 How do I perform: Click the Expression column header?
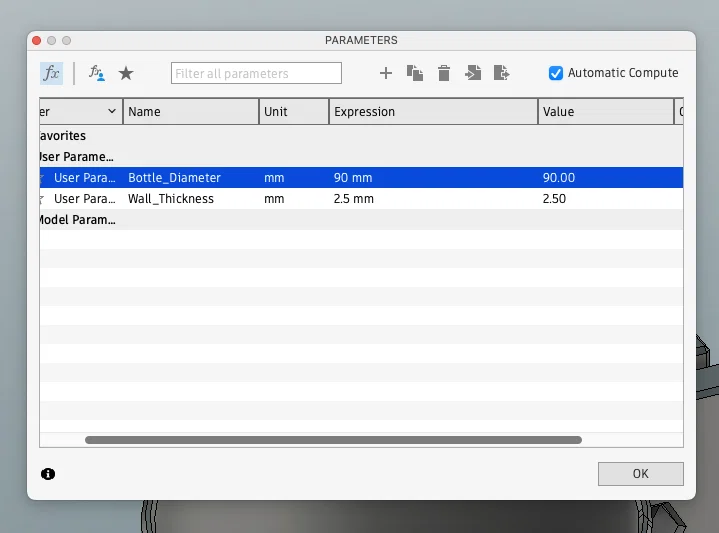coord(433,111)
